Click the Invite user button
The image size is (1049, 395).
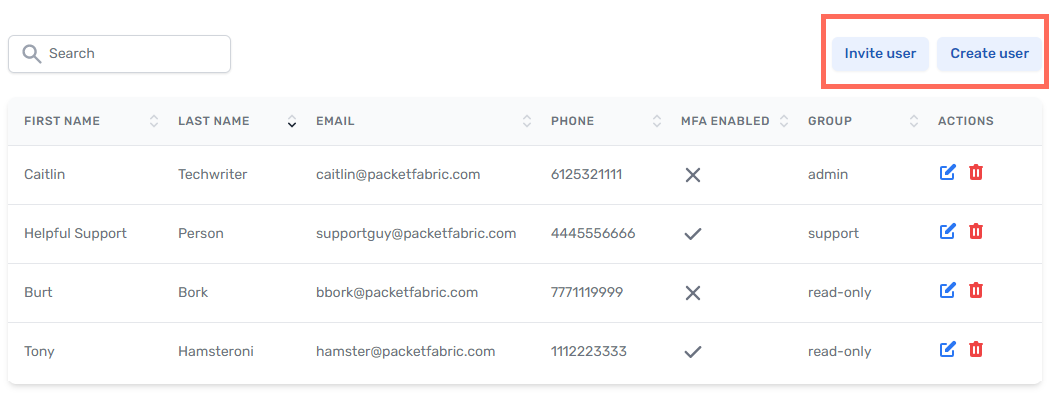pyautogui.click(x=880, y=54)
